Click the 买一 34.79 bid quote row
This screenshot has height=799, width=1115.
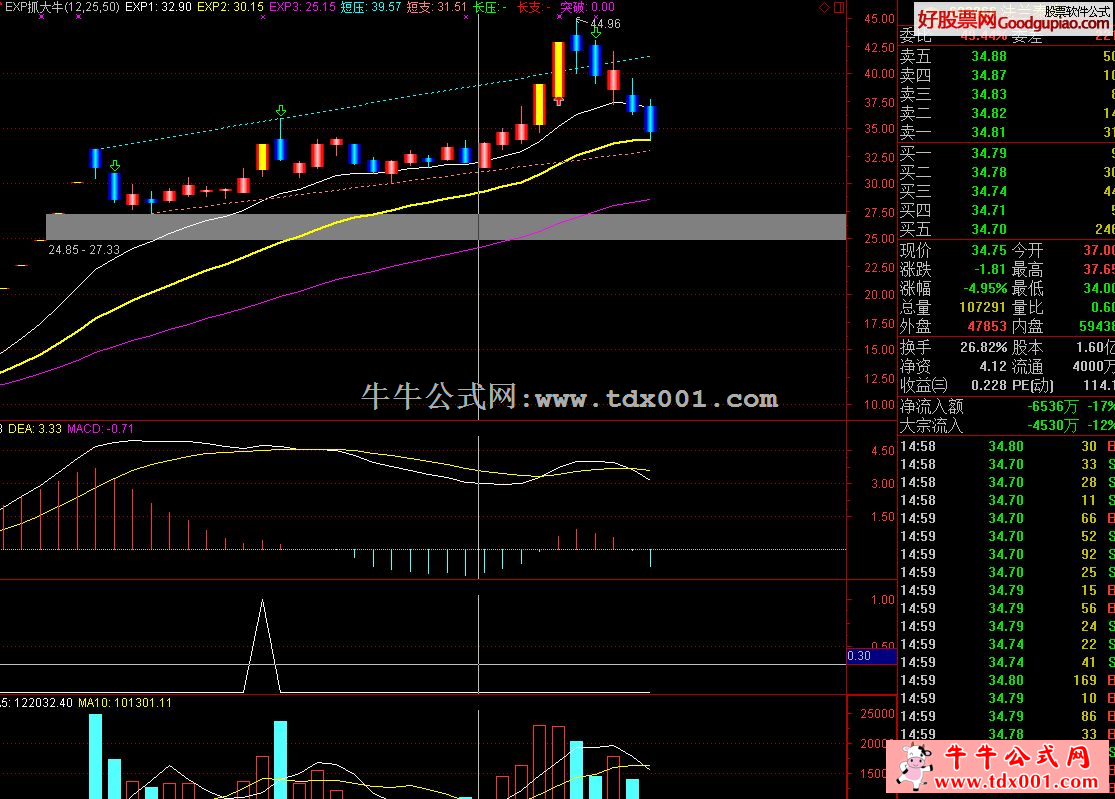[x=1006, y=153]
